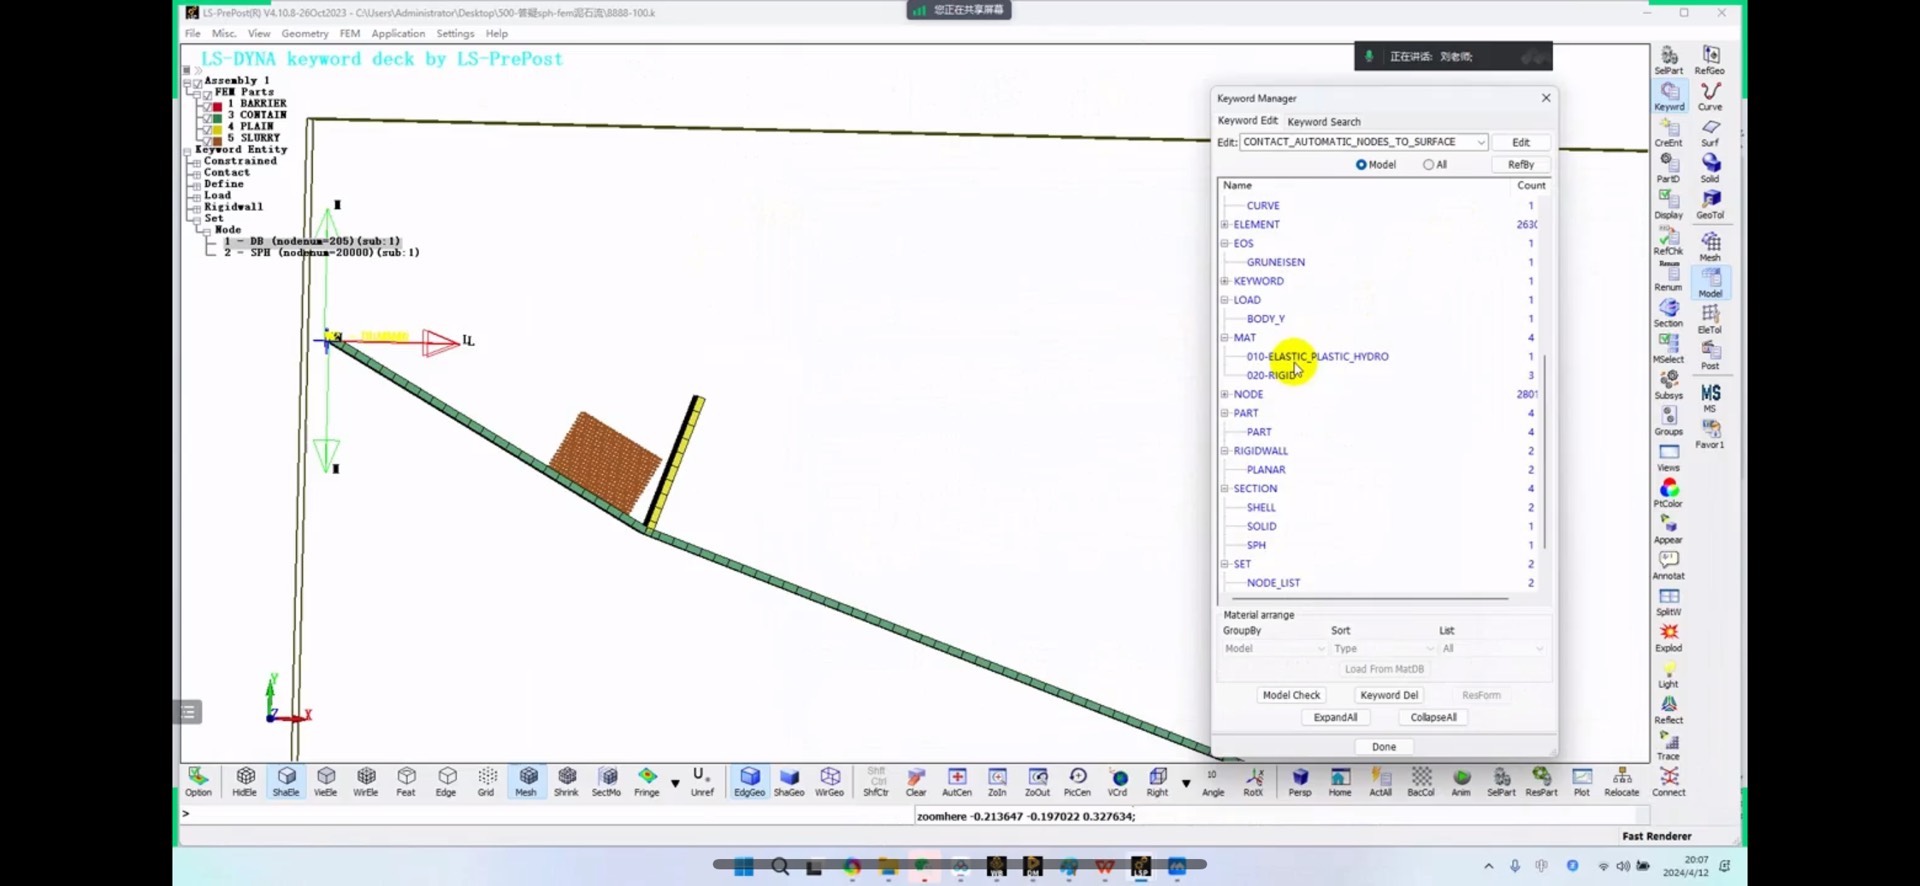This screenshot has width=1920, height=886.
Task: Click the RefBy button
Action: click(1521, 165)
